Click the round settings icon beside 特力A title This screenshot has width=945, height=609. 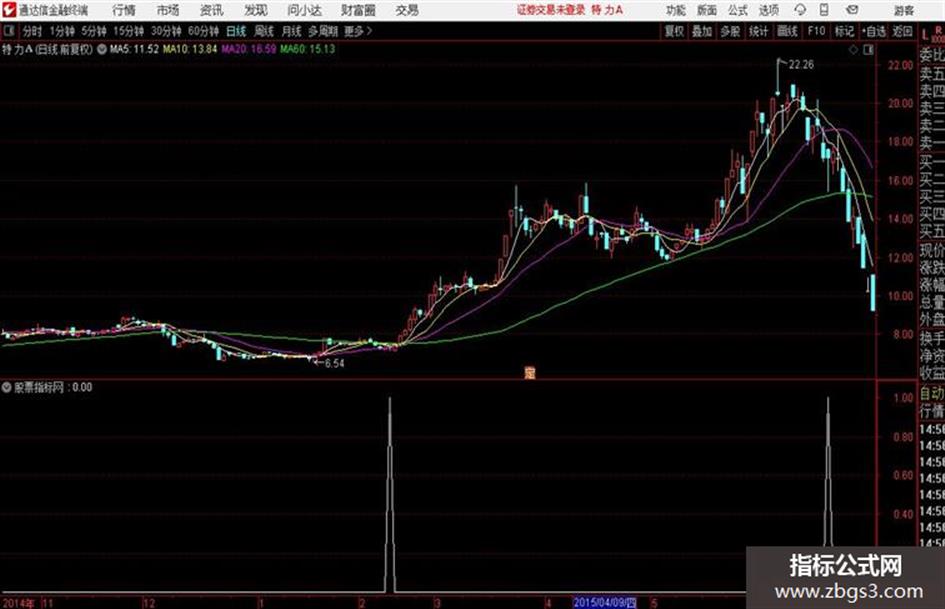tap(102, 49)
